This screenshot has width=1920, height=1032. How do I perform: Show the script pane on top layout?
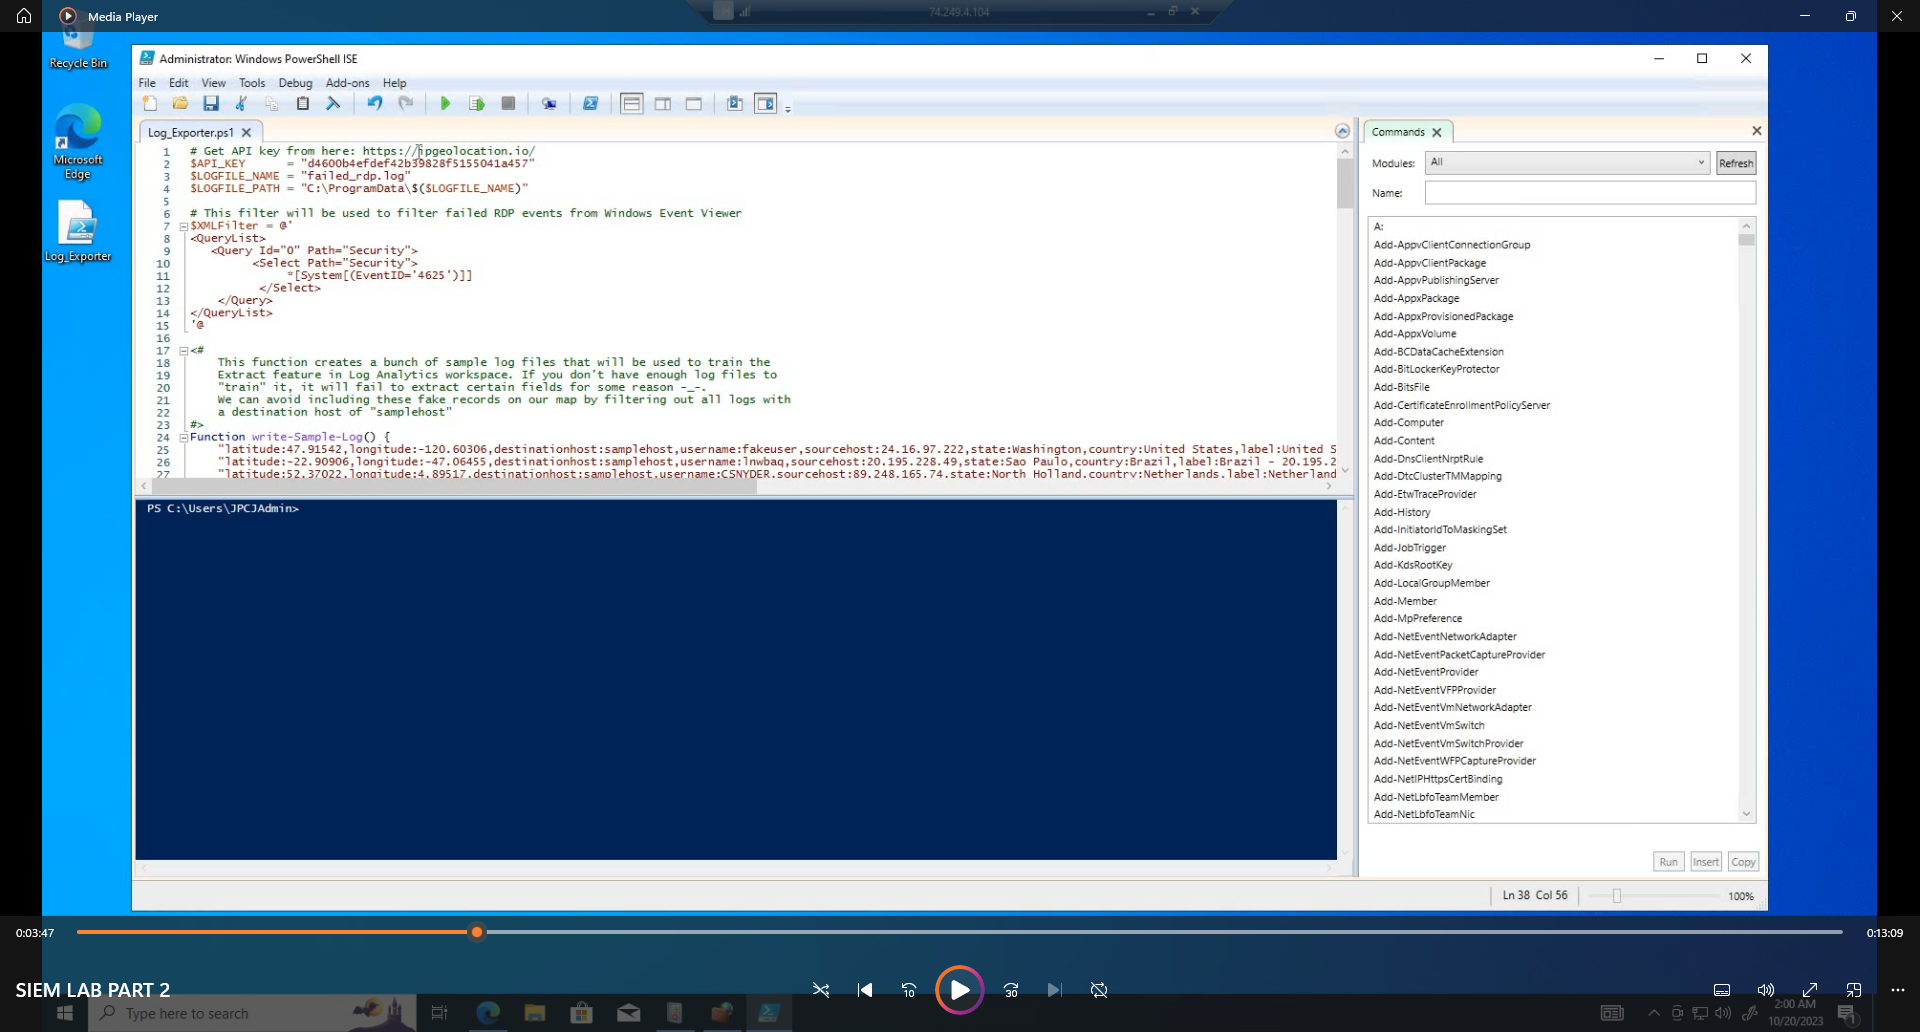click(x=632, y=104)
